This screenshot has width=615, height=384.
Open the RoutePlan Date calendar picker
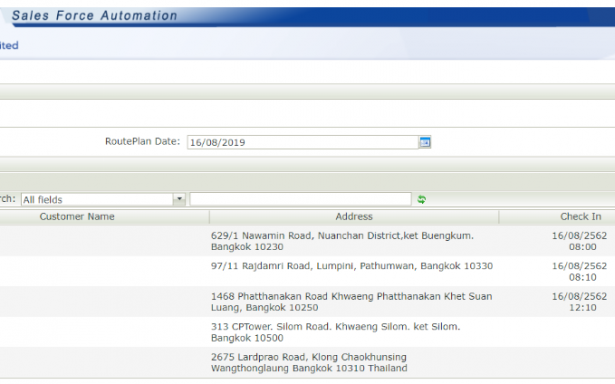(425, 142)
